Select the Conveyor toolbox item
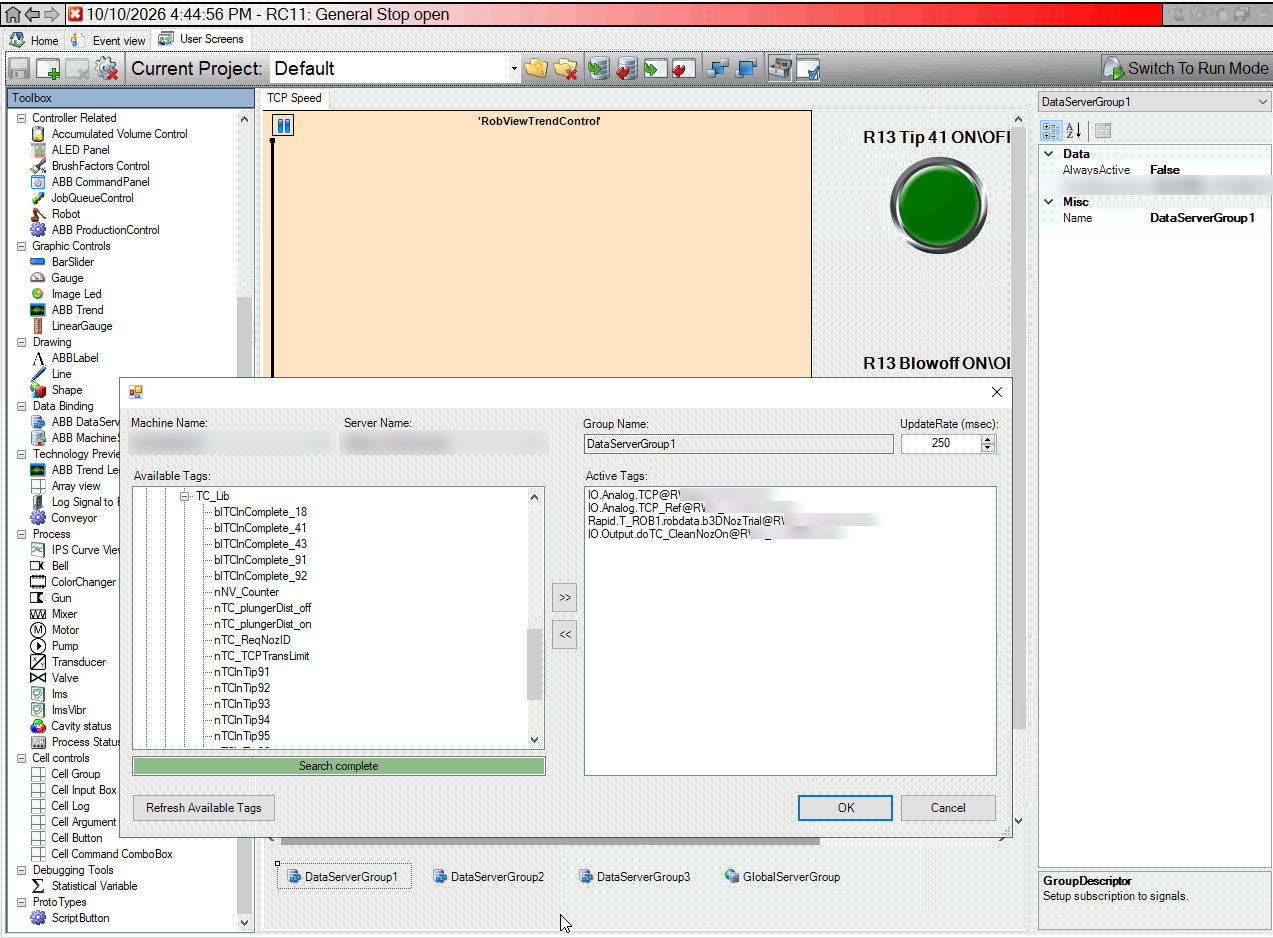The image size is (1273, 938). (74, 518)
